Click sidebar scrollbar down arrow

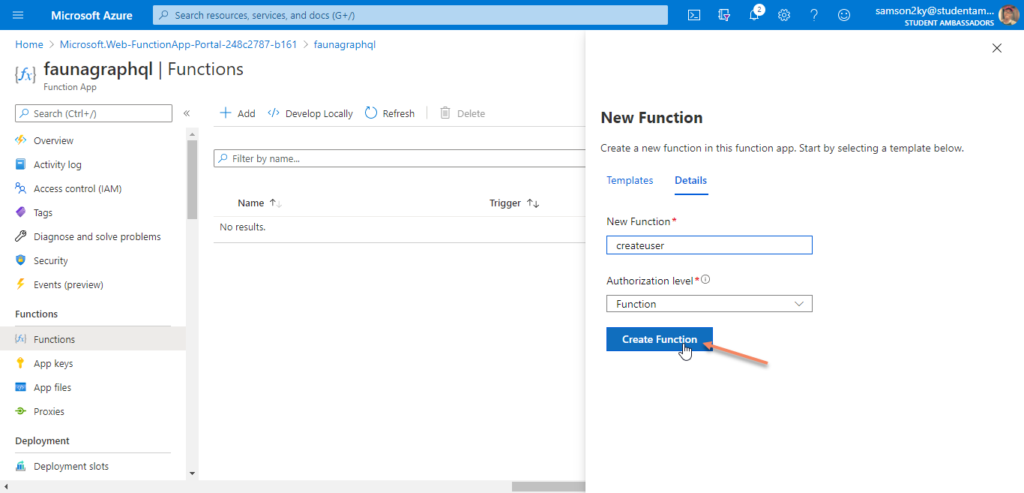click(x=192, y=473)
